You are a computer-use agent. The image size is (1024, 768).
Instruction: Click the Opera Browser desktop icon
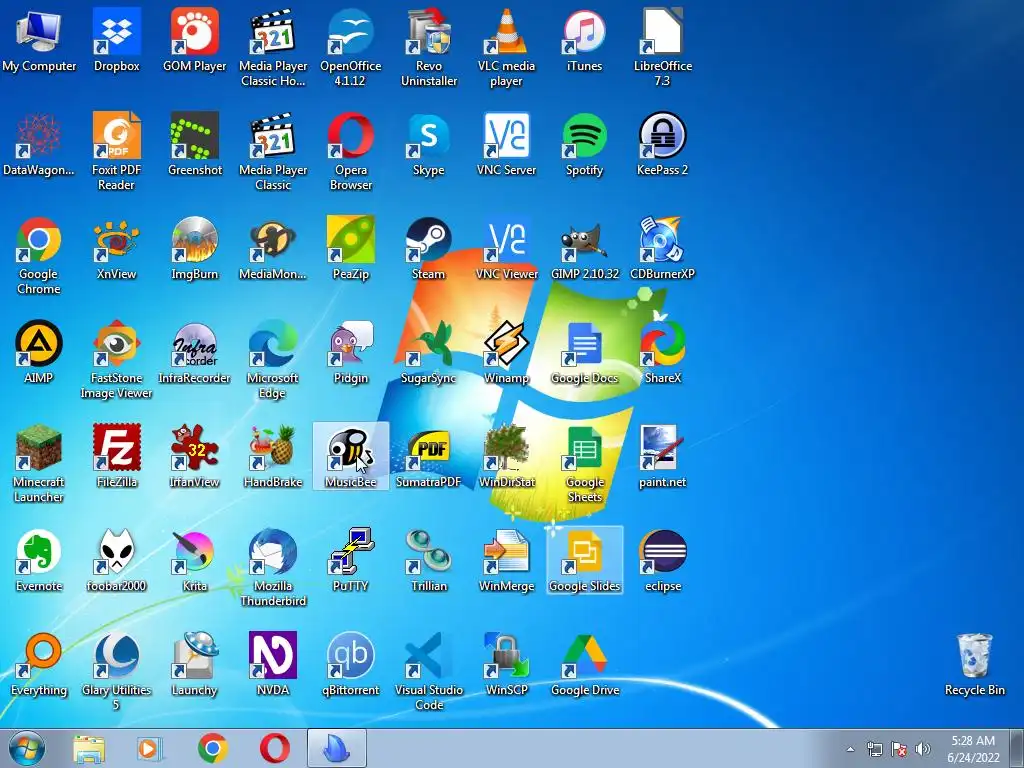[x=351, y=152]
